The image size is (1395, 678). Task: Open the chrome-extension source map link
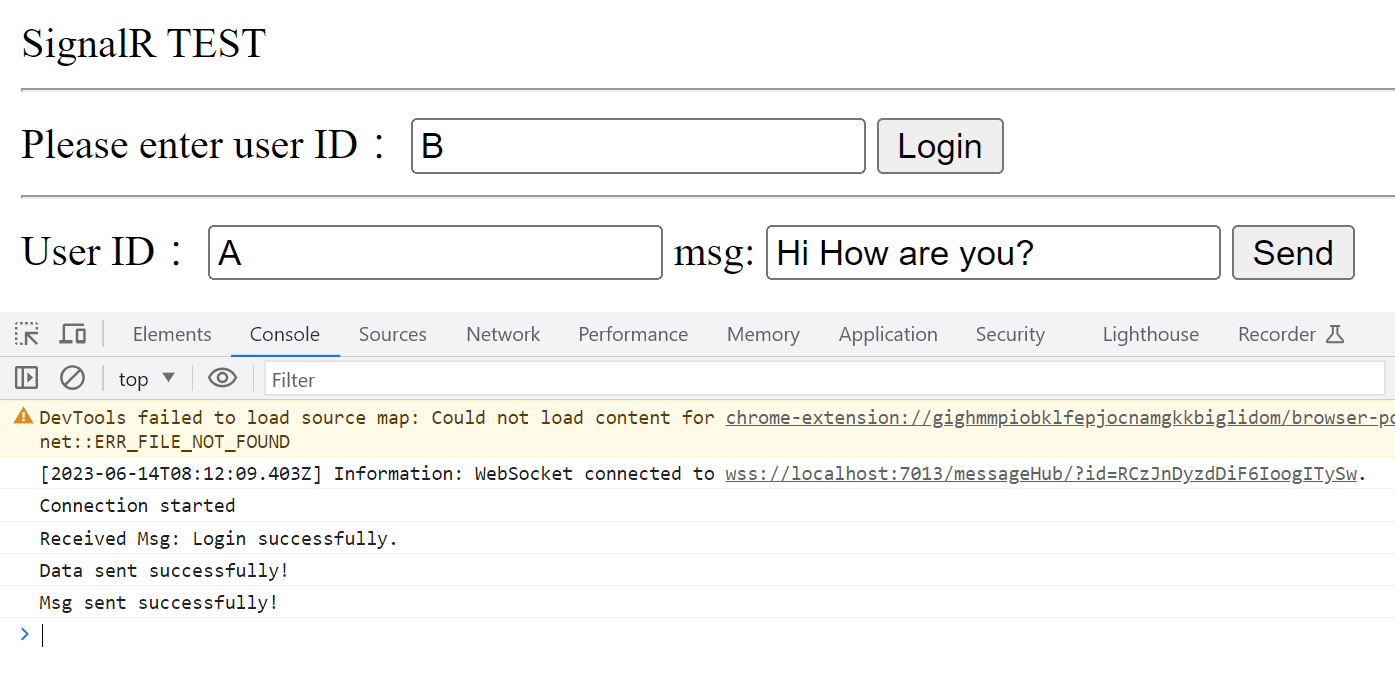coord(1060,417)
